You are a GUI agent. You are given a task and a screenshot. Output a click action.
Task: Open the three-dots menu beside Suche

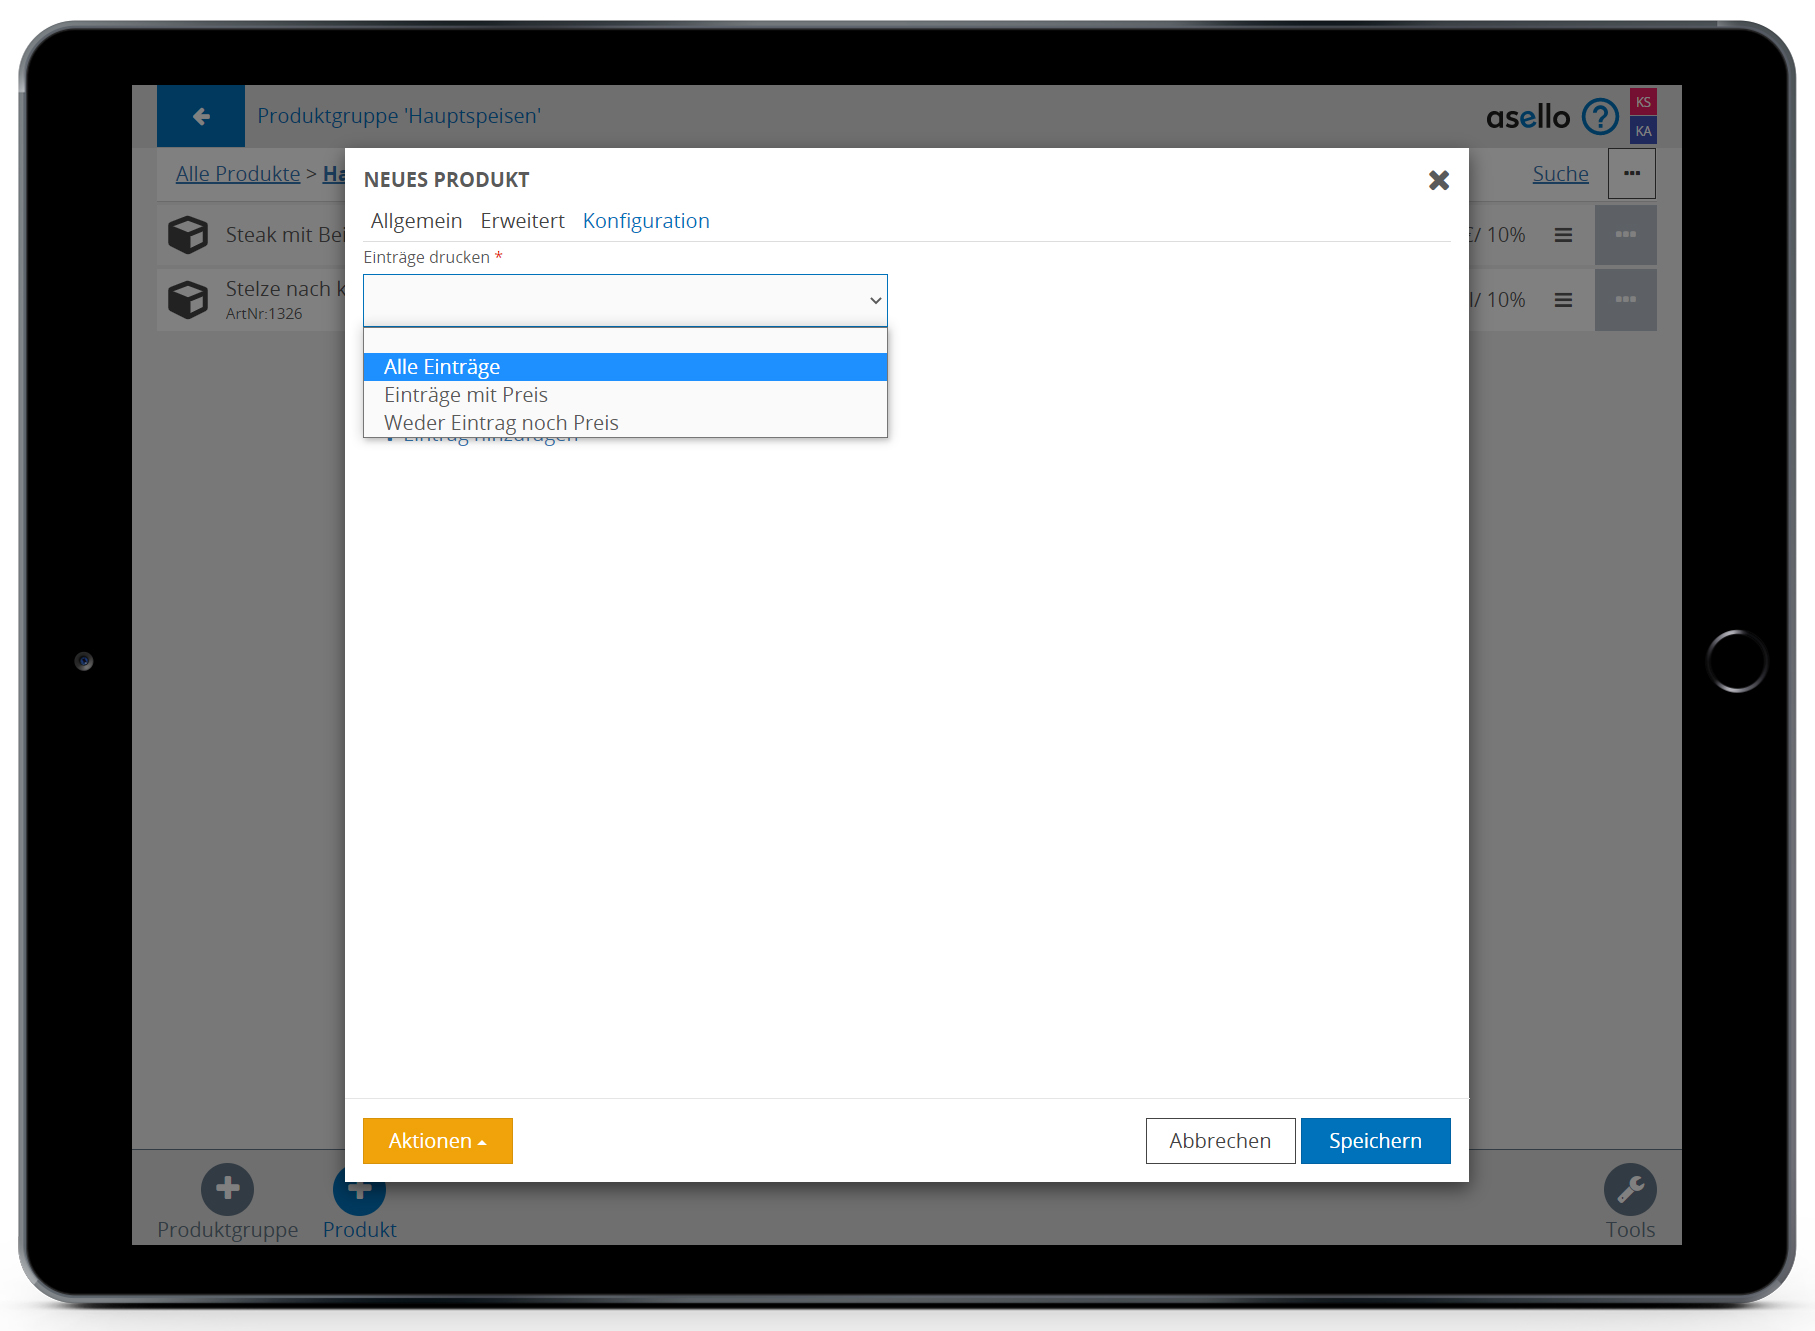coord(1631,174)
